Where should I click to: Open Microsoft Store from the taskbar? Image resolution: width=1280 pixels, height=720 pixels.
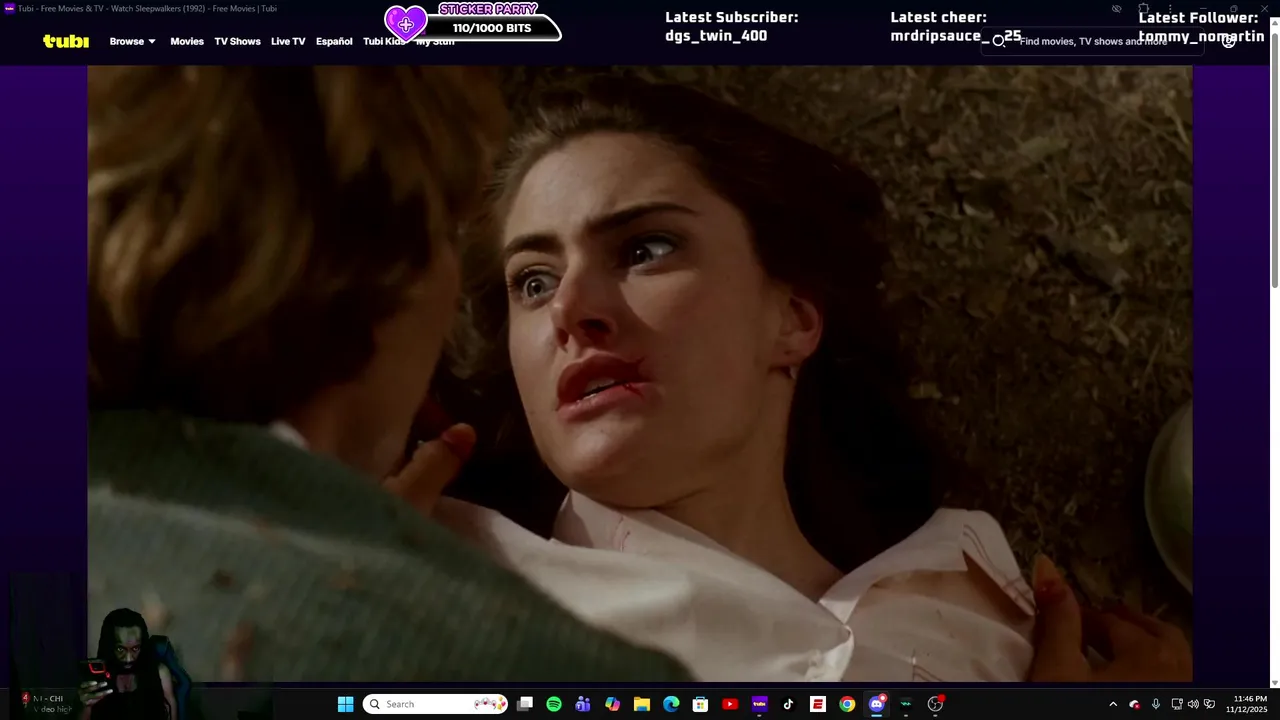[x=700, y=704]
